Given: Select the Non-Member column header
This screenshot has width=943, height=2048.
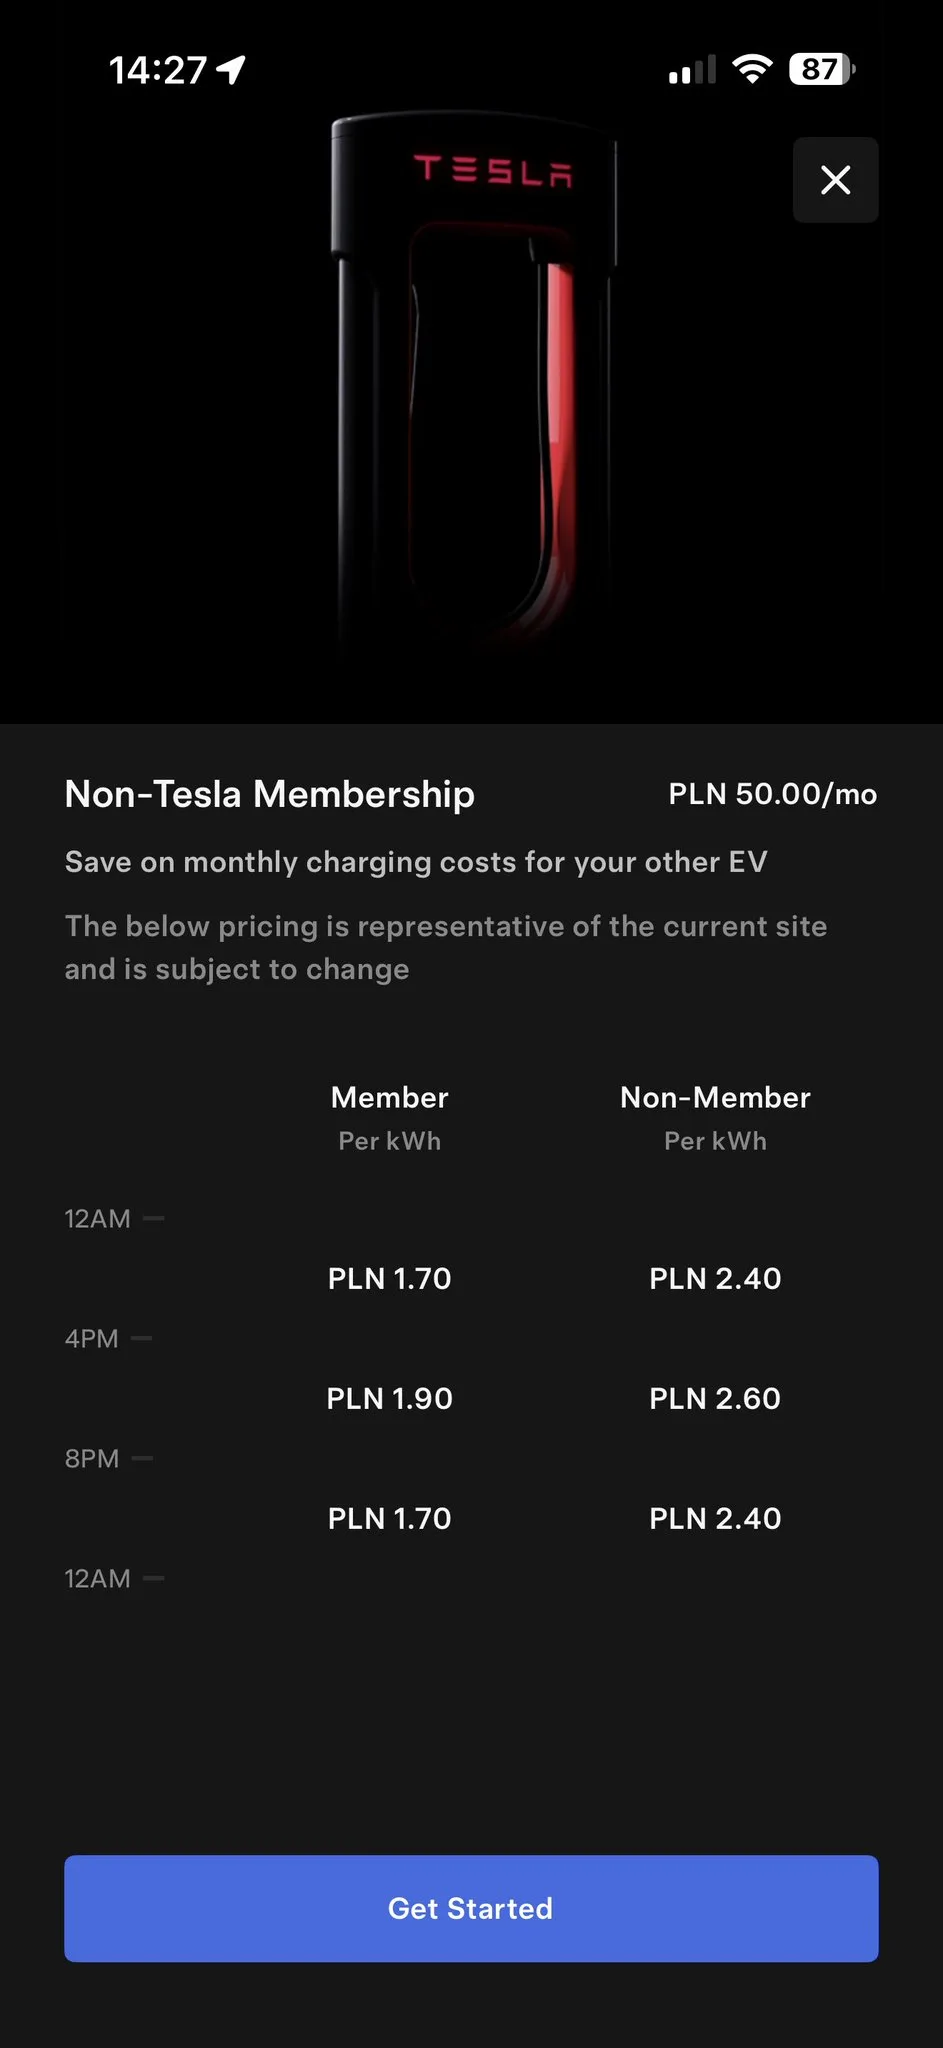Looking at the screenshot, I should (x=715, y=1098).
